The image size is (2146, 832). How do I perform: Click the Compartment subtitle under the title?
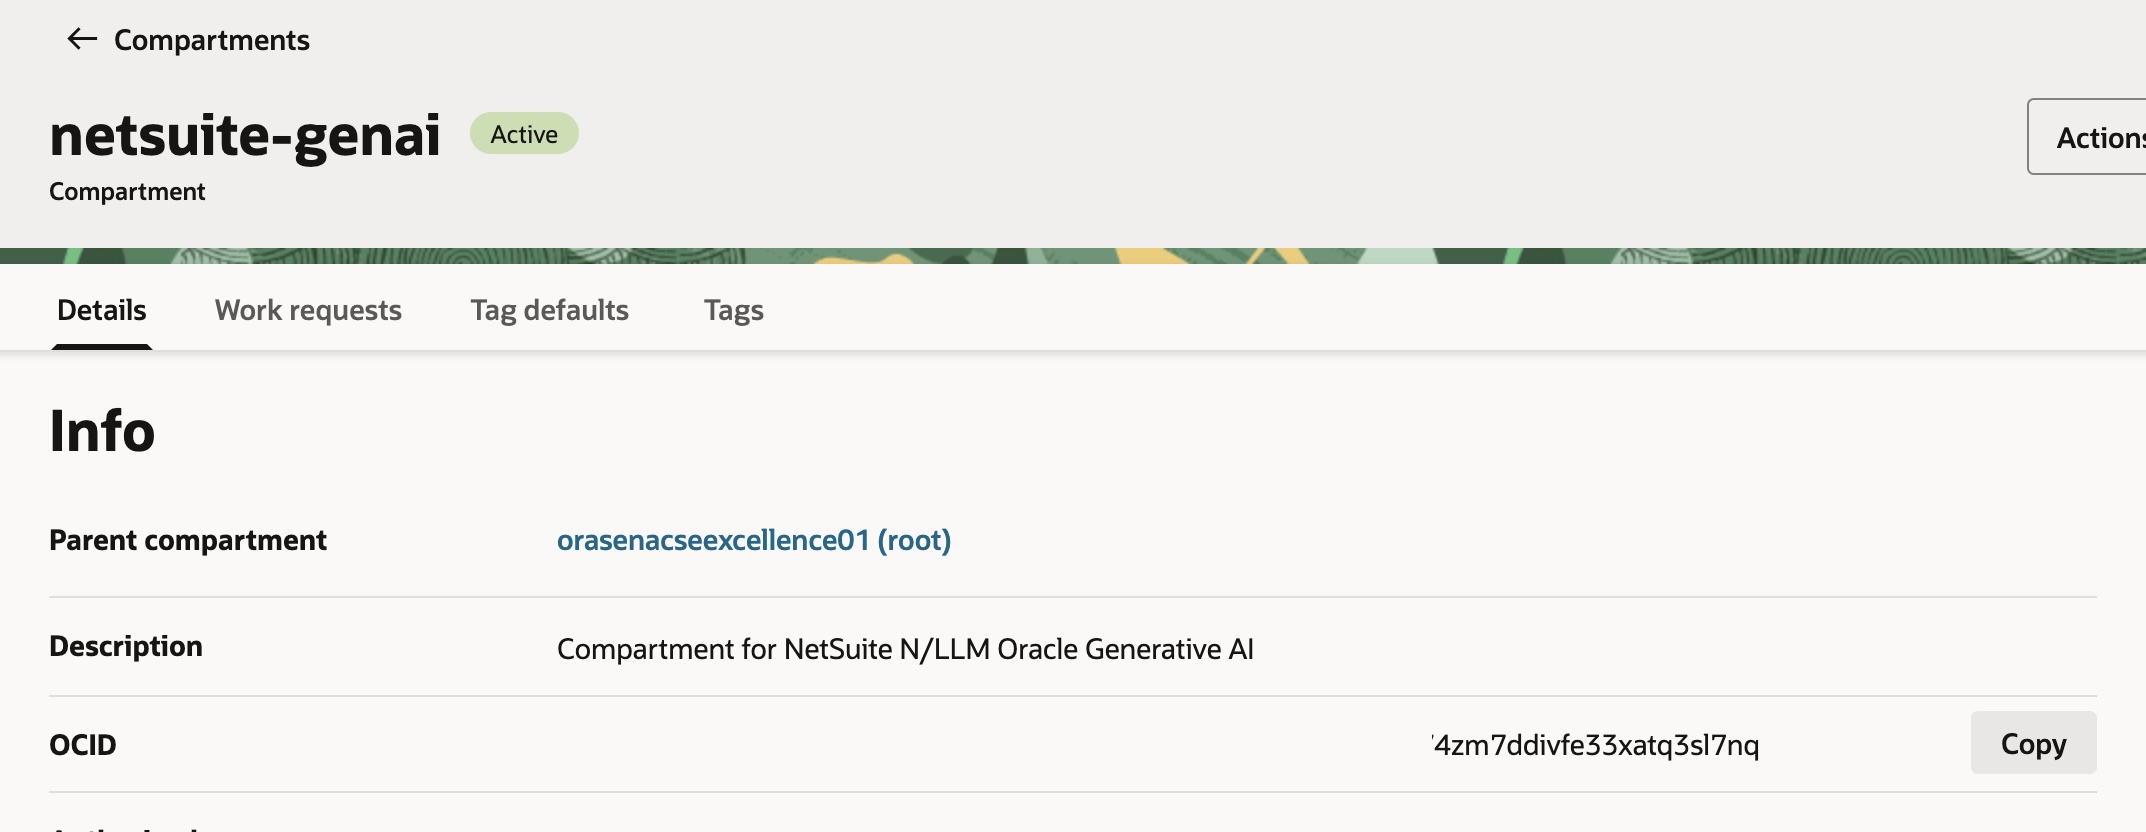coord(127,191)
